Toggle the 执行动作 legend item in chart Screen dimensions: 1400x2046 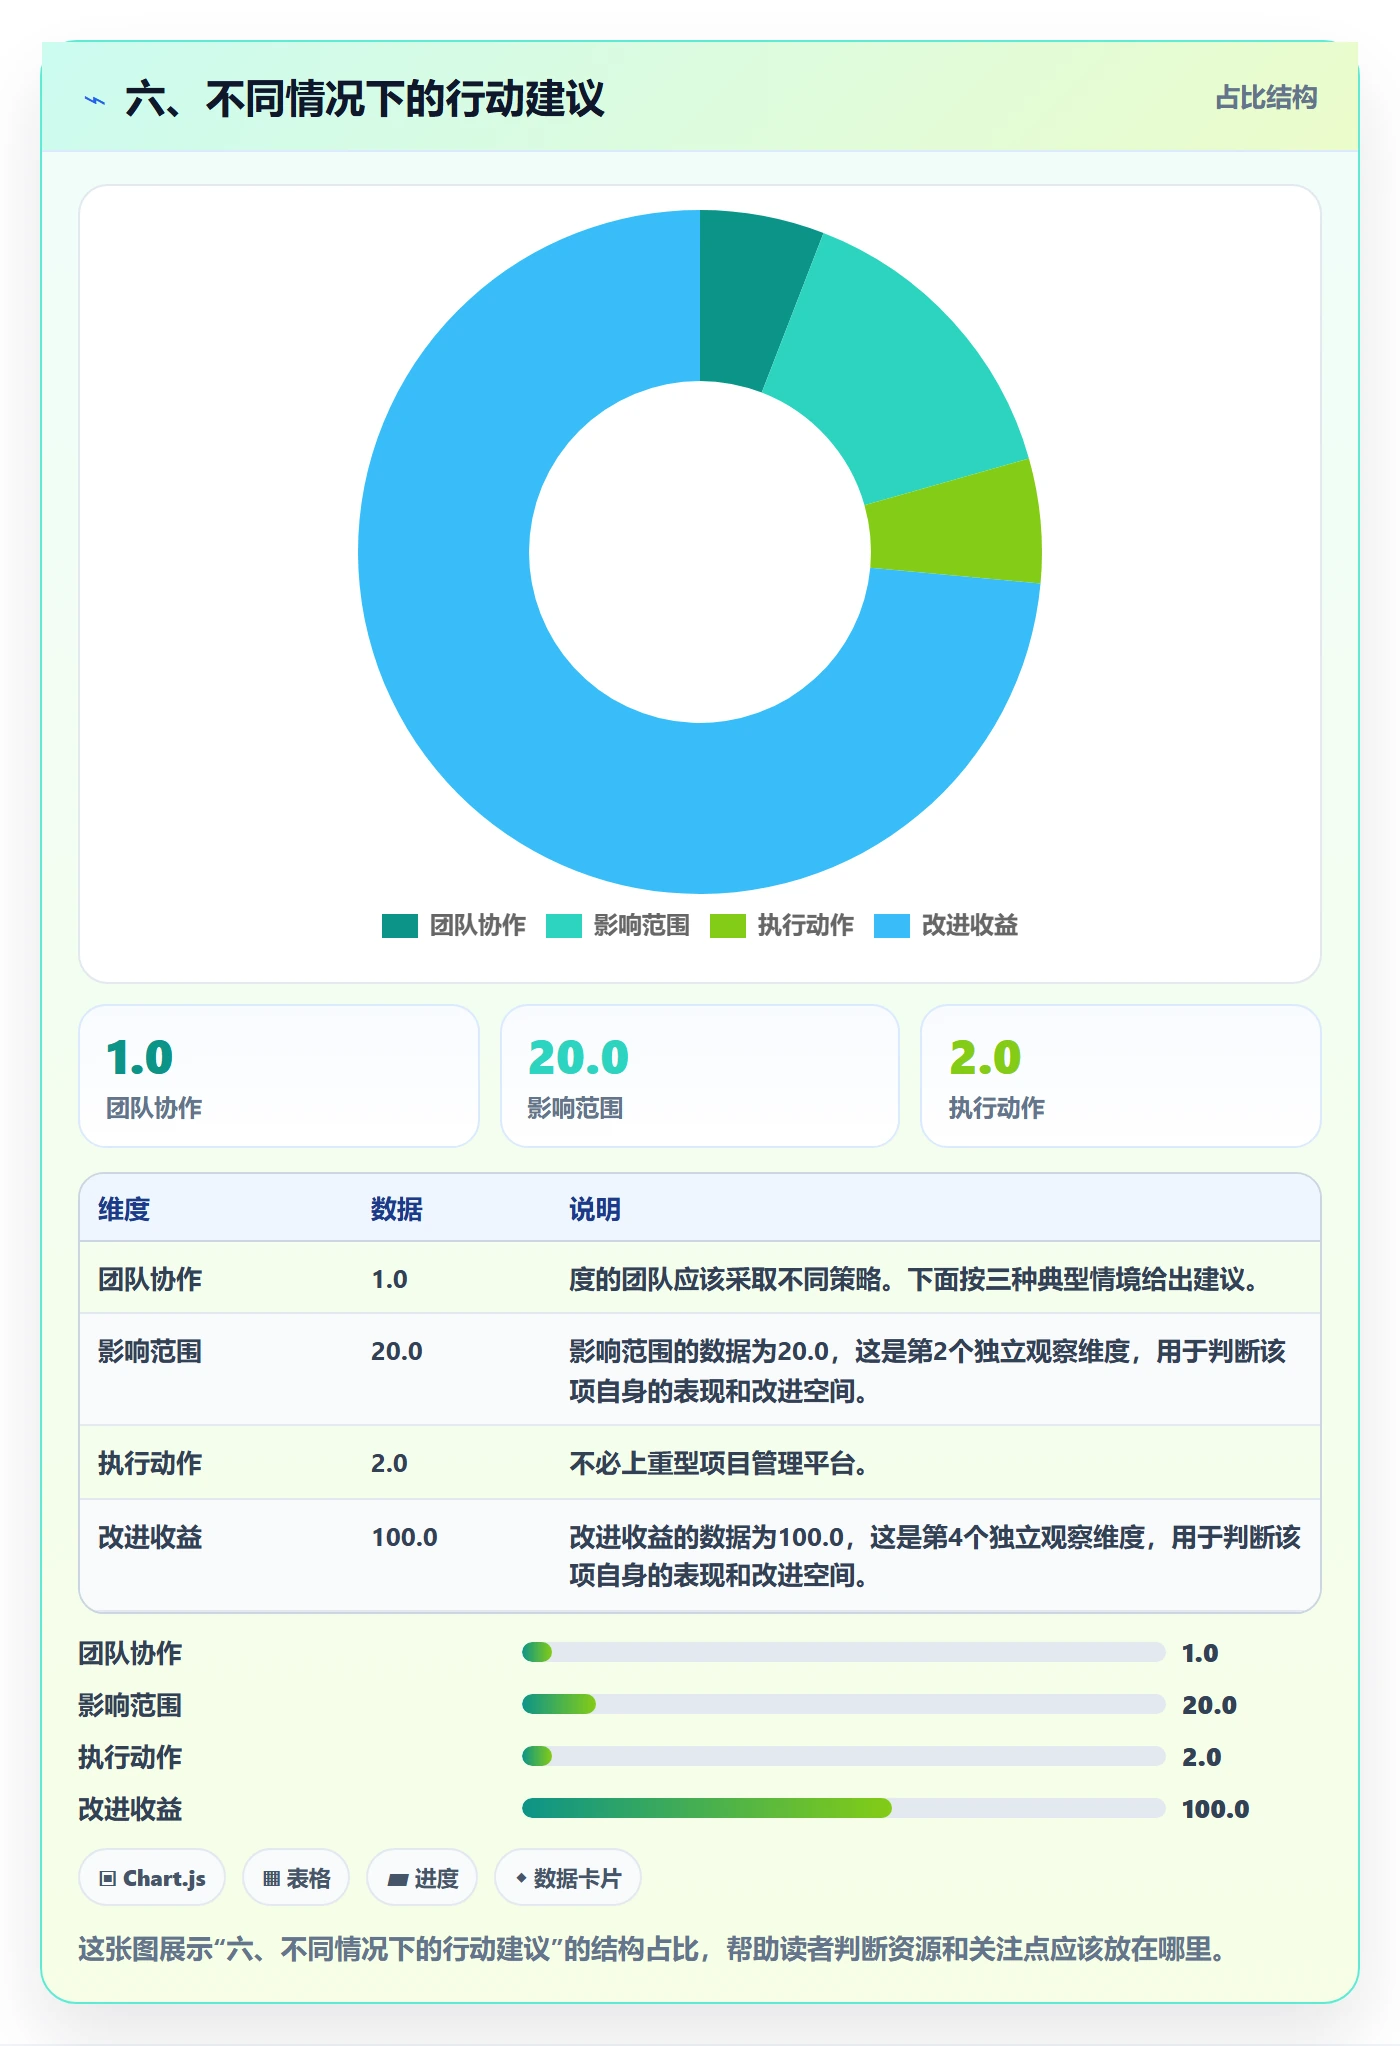782,925
